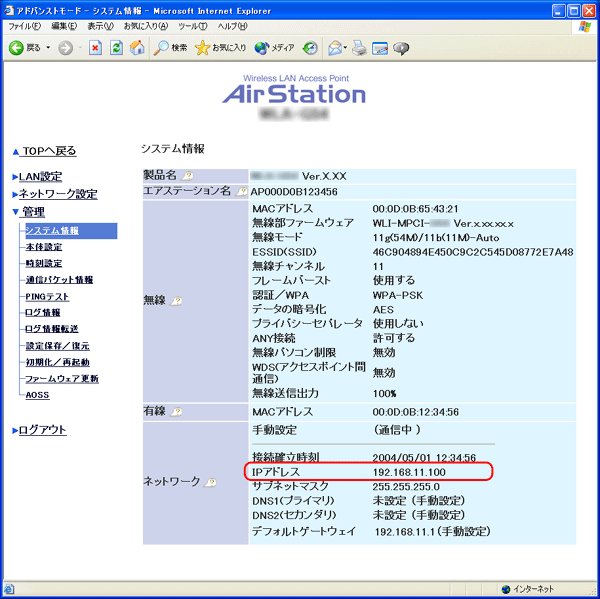
Task: Open ネットワーク設定 link
Action: [x=58, y=194]
